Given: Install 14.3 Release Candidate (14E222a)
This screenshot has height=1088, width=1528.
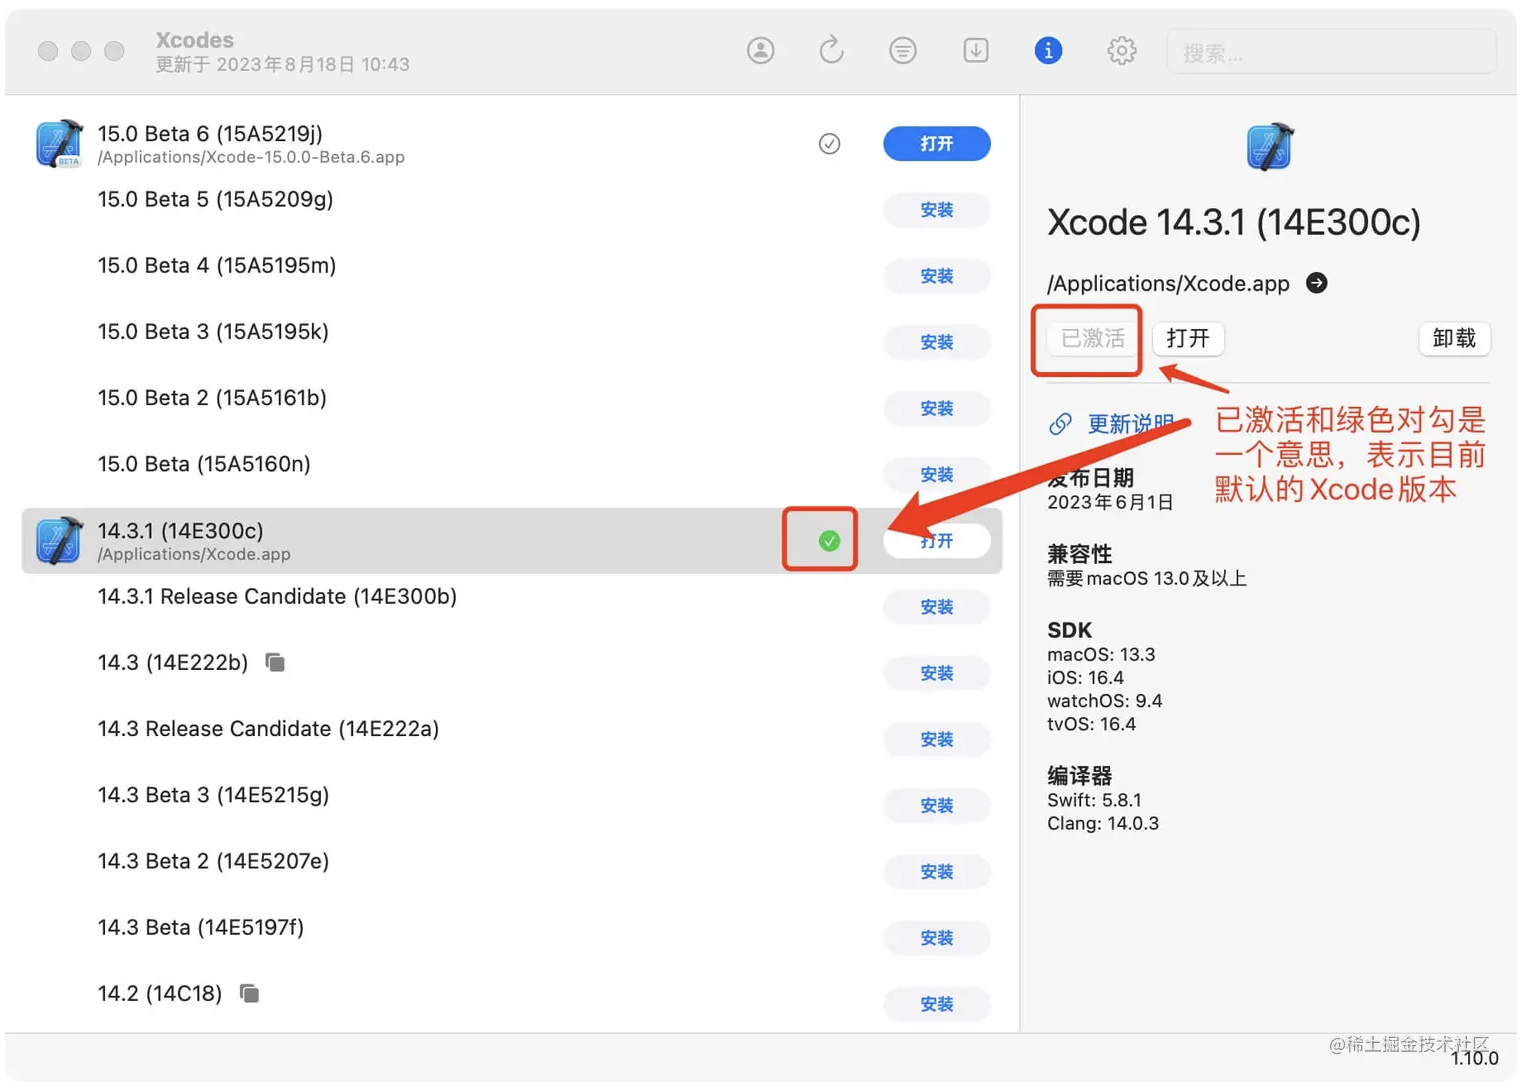Looking at the screenshot, I should [x=937, y=739].
